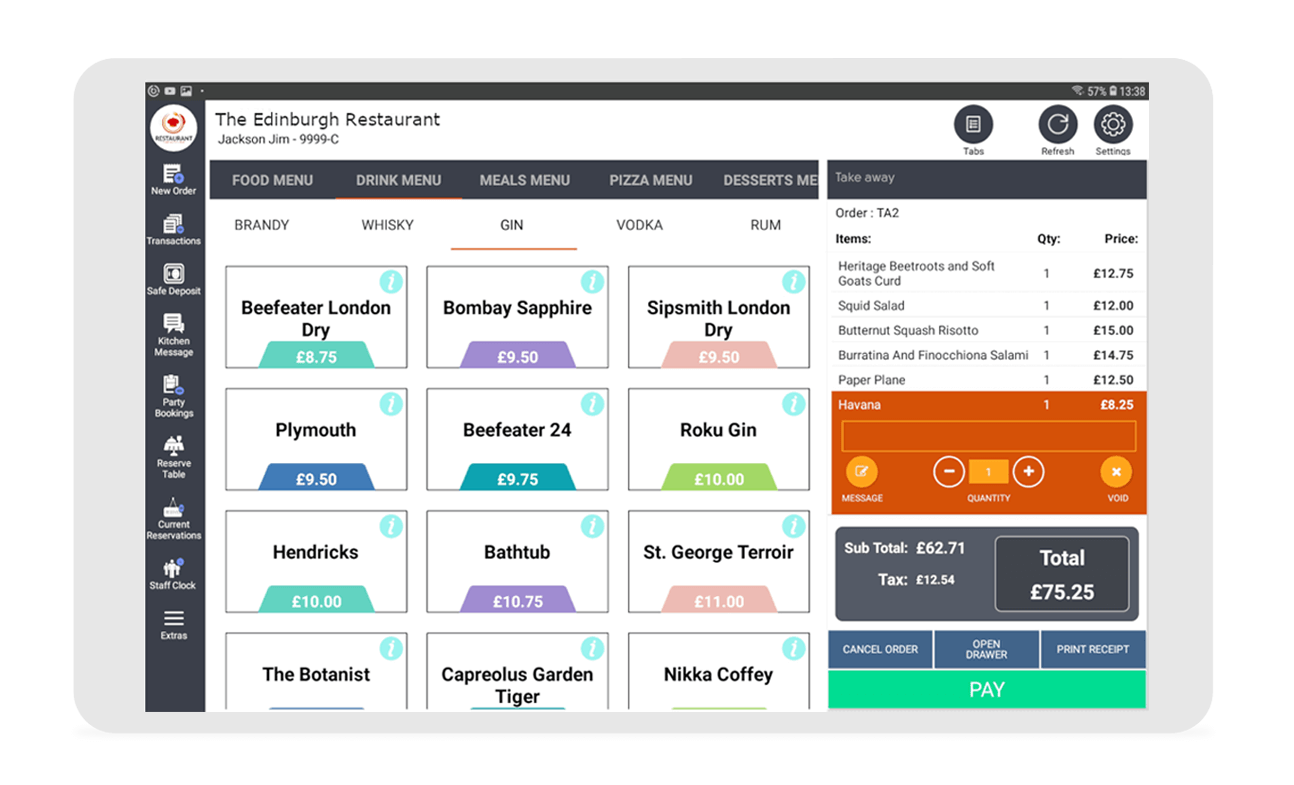
Task: Decrease Havana quantity with minus button
Action: click(949, 472)
